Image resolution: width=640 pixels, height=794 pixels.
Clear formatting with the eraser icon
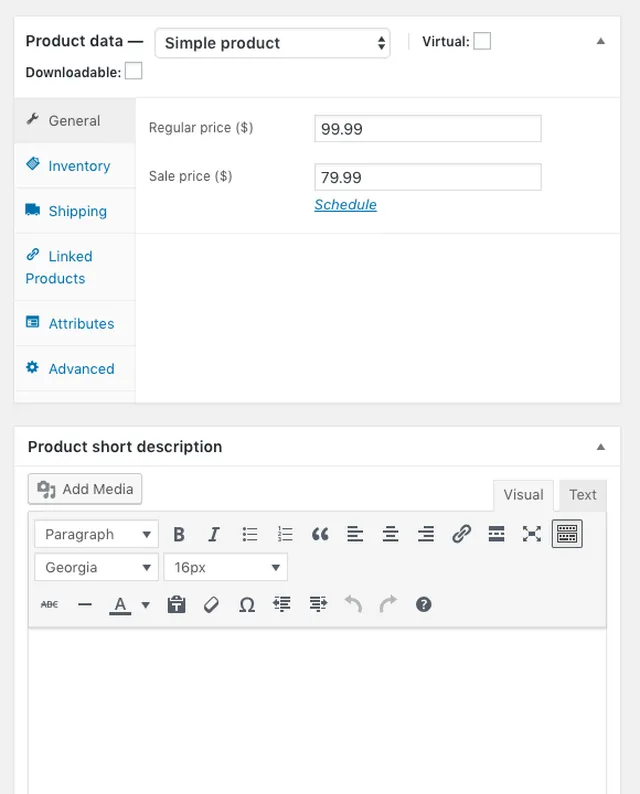[212, 604]
